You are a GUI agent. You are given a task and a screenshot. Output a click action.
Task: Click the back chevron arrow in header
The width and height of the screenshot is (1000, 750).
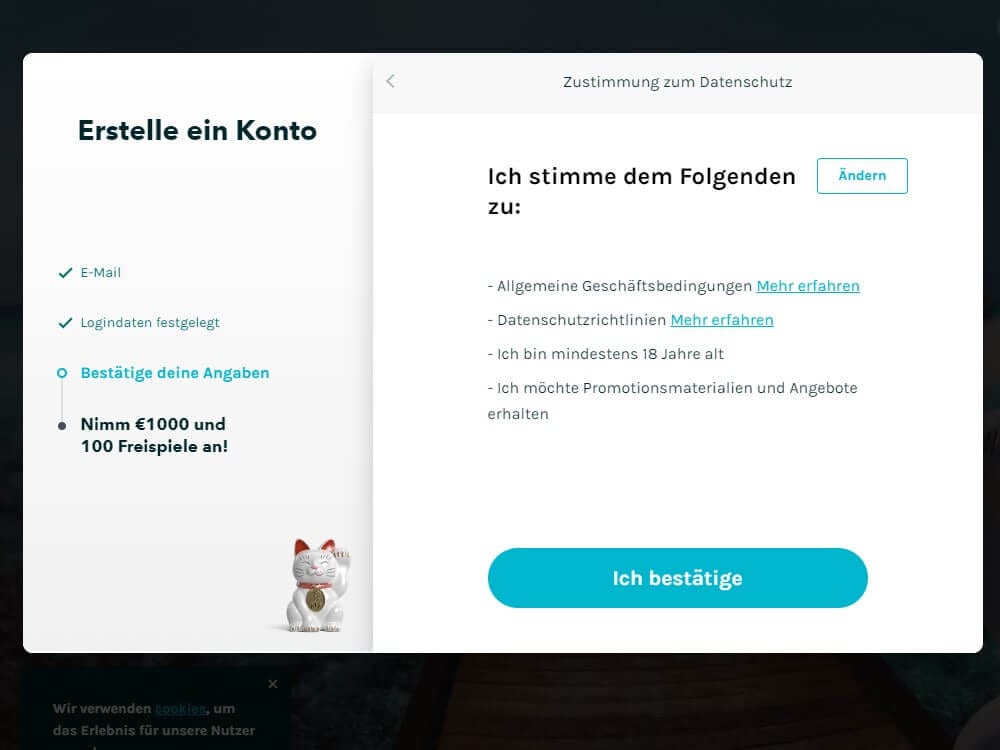[x=390, y=81]
